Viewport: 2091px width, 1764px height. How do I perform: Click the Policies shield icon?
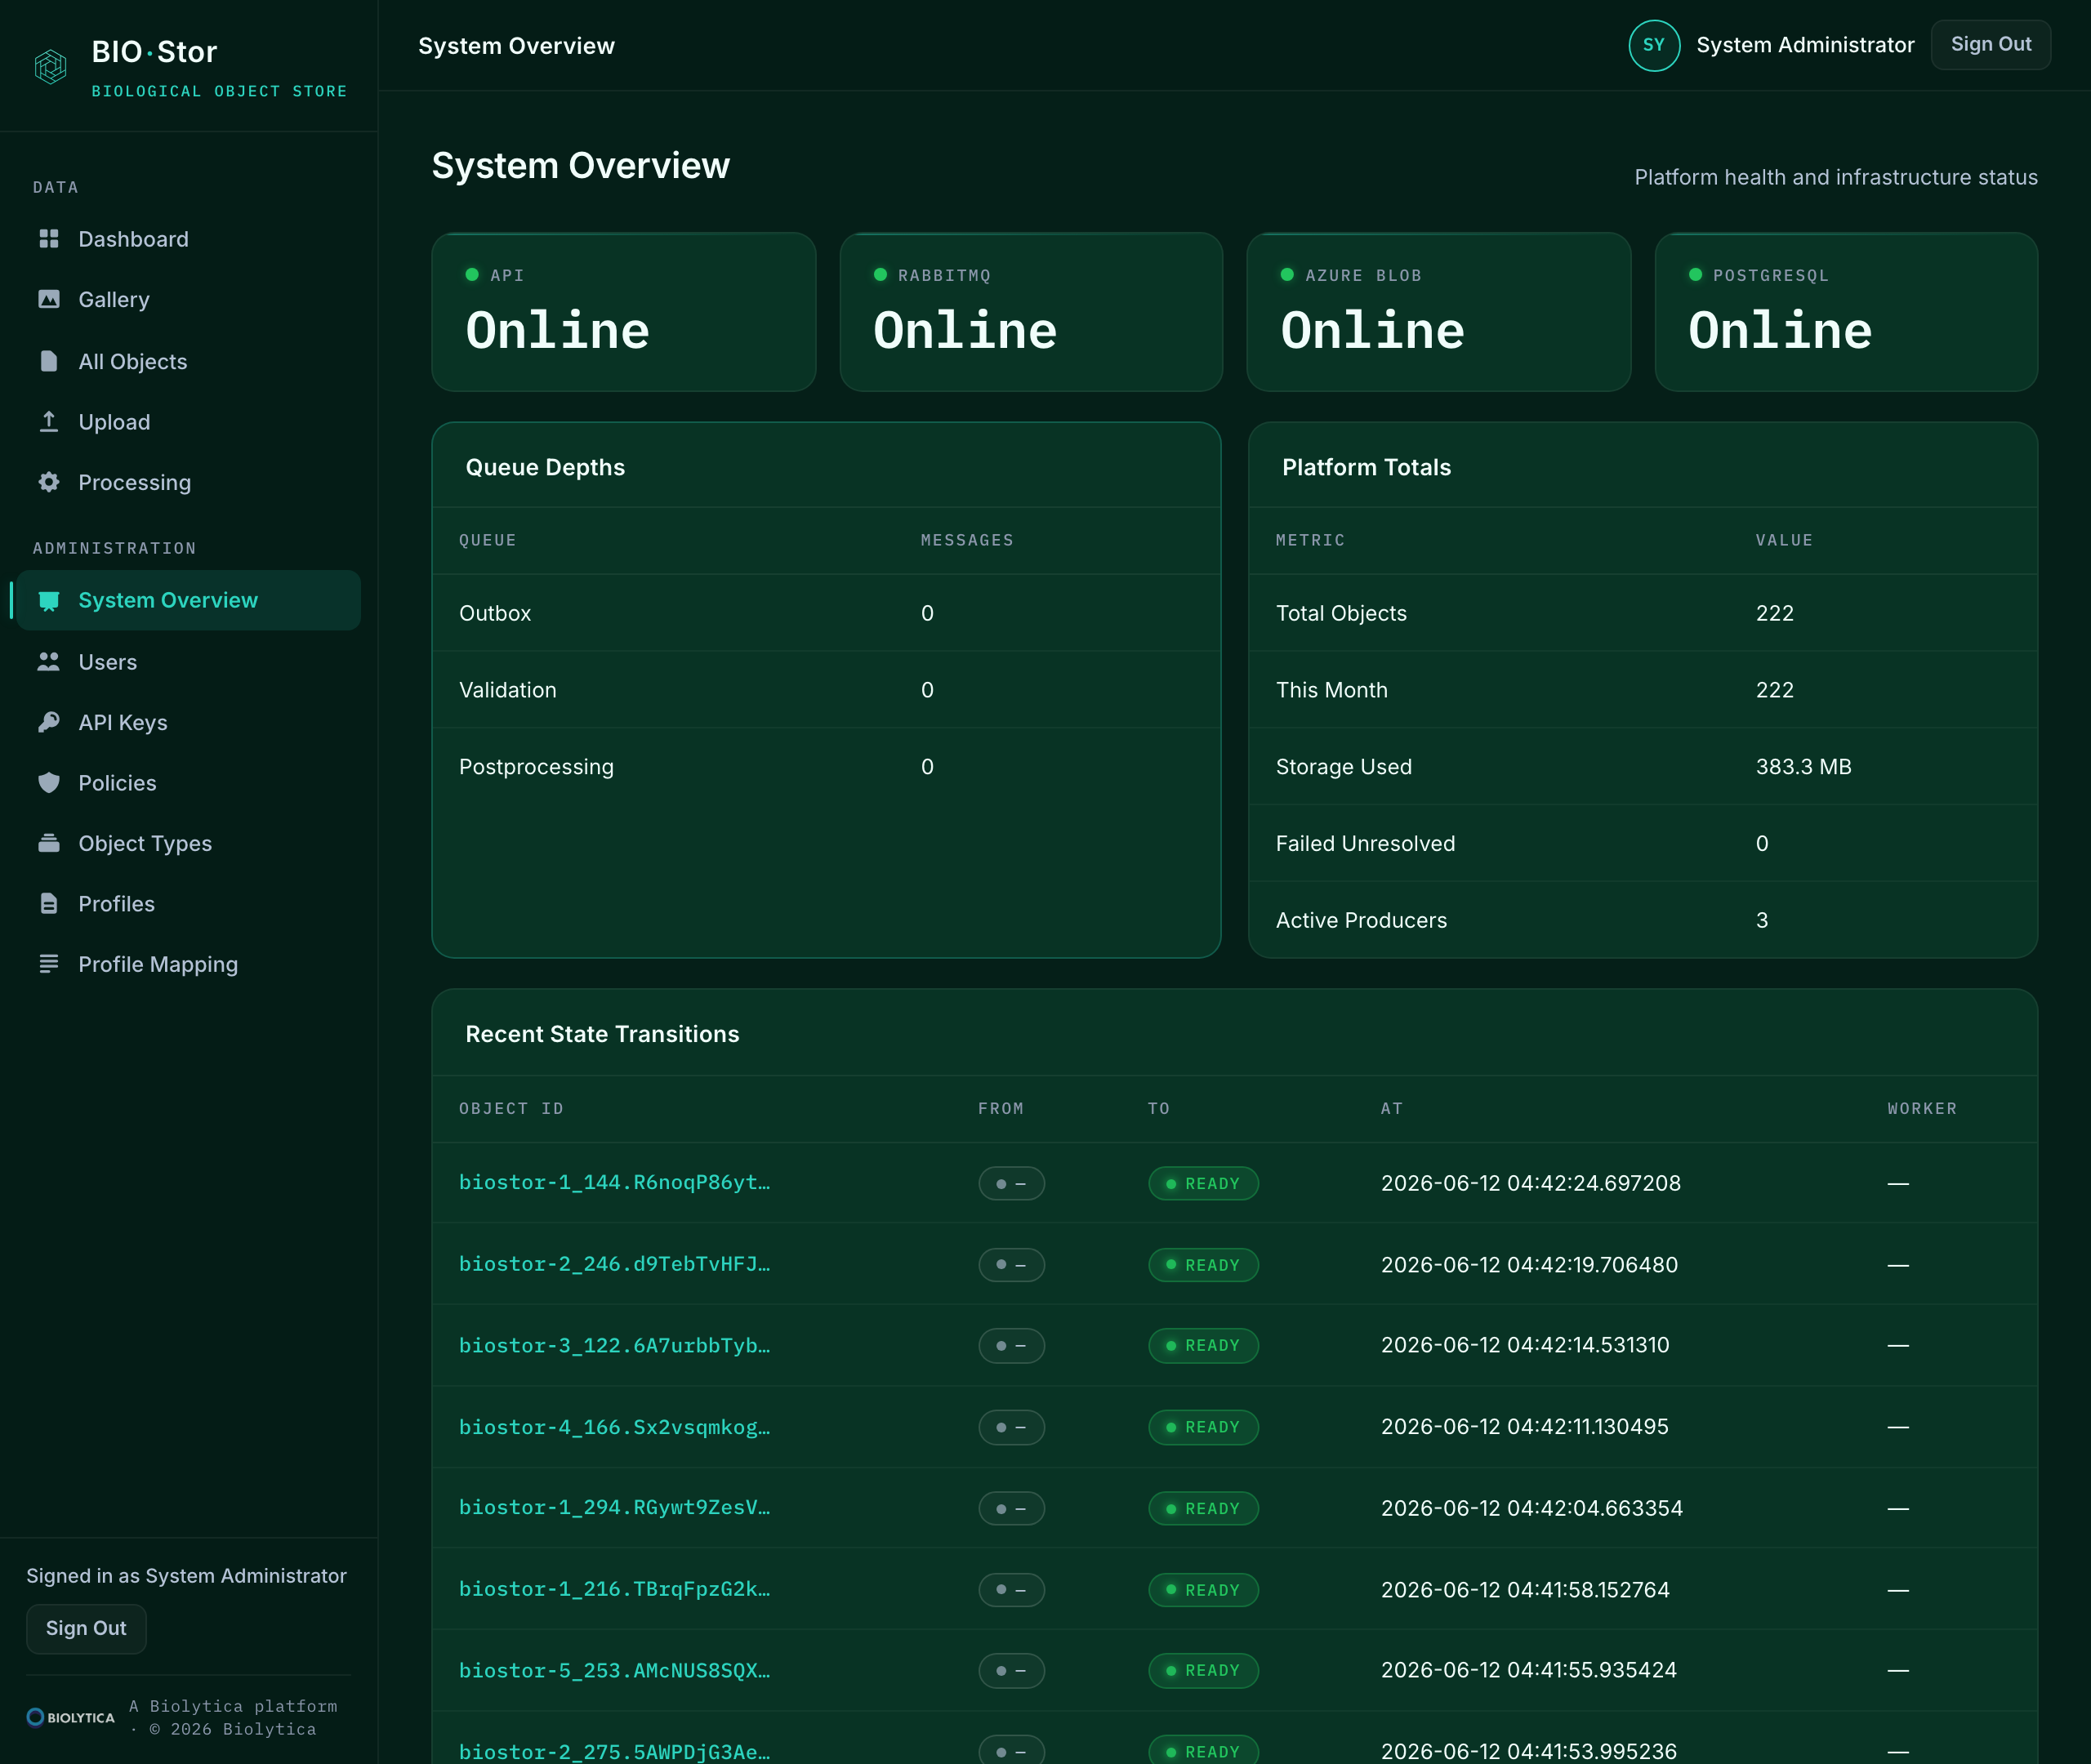click(x=49, y=783)
